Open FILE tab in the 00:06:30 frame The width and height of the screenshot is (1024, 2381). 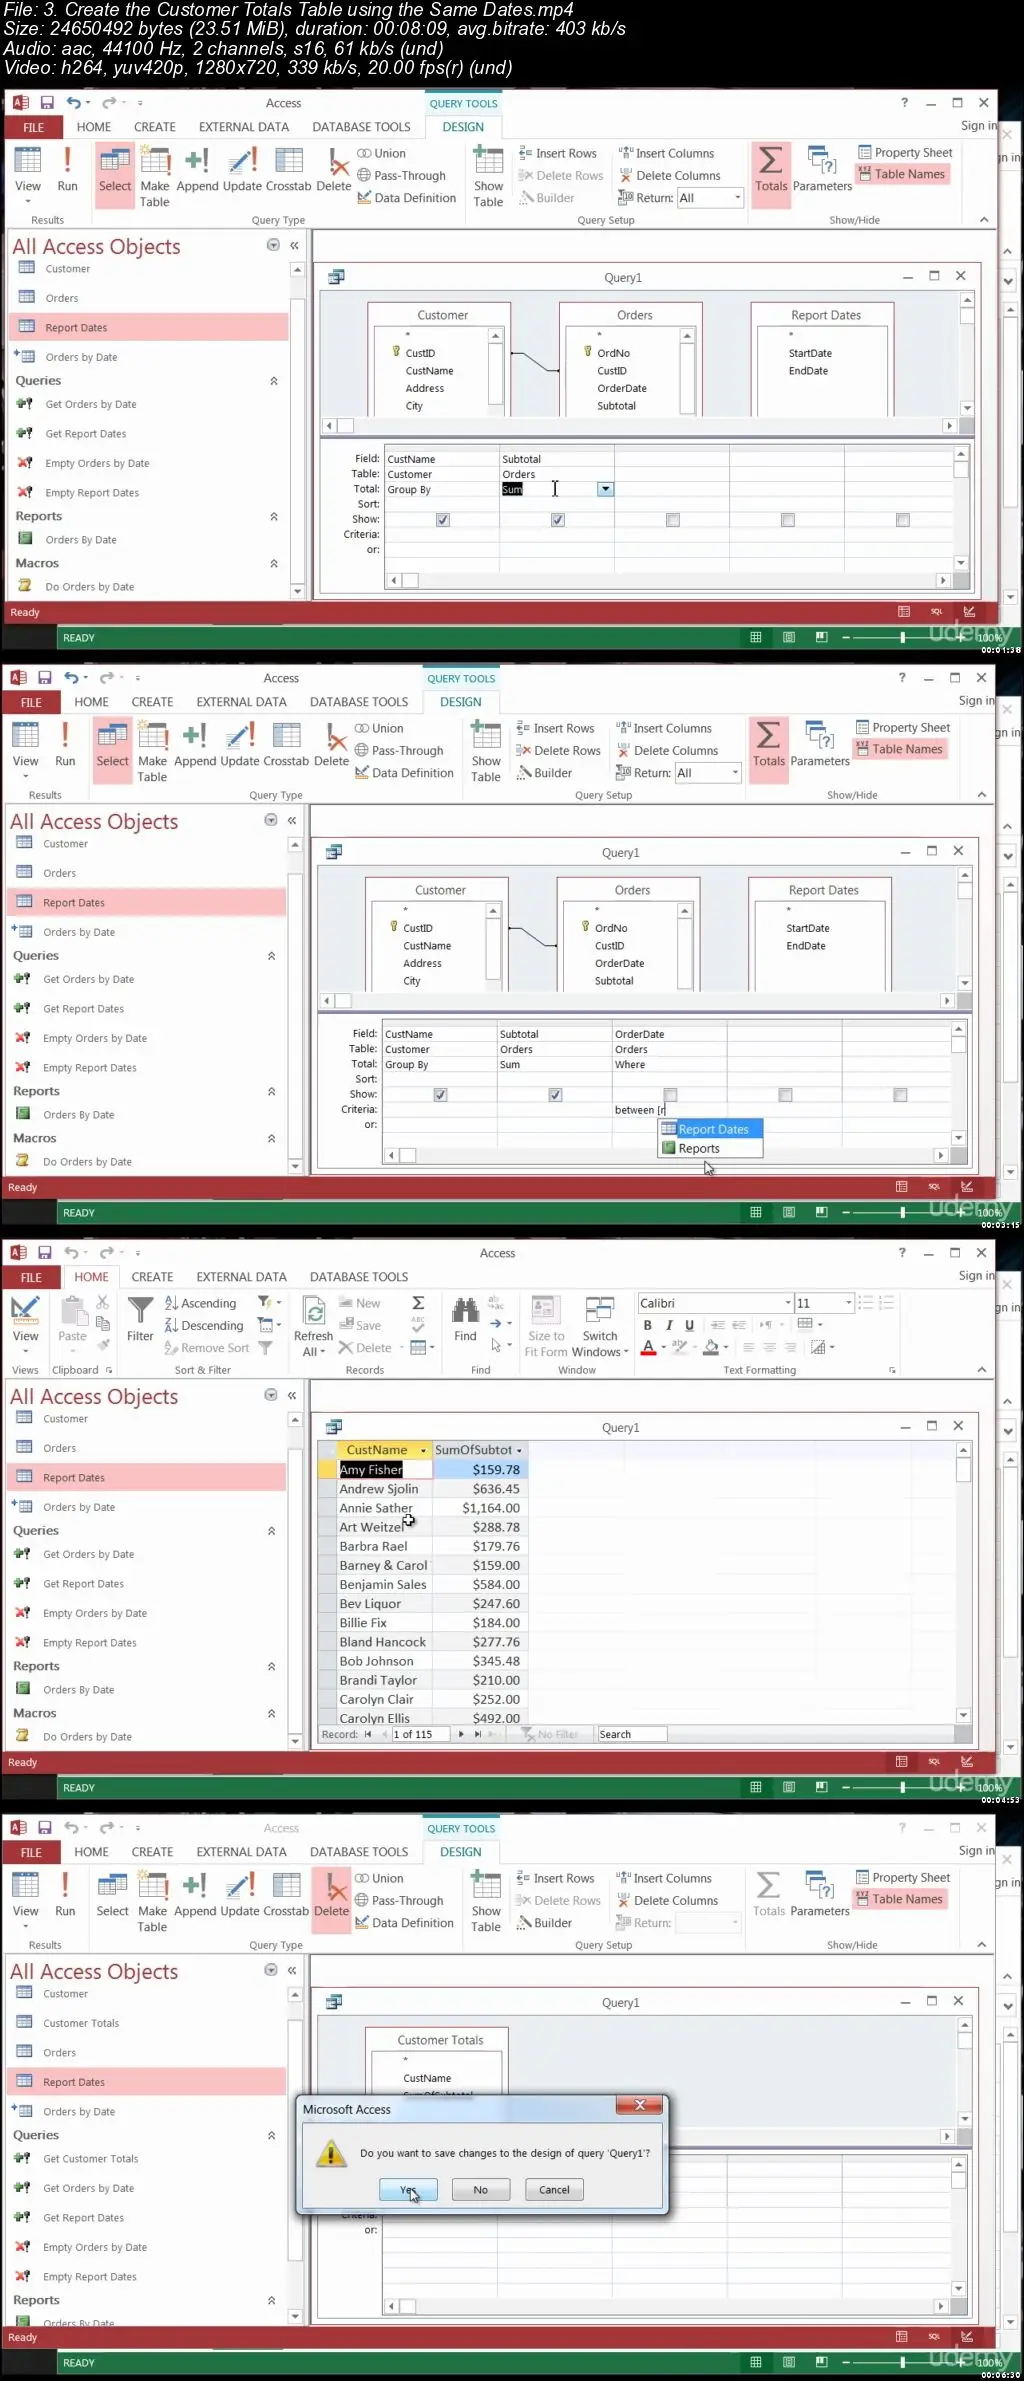[31, 1852]
